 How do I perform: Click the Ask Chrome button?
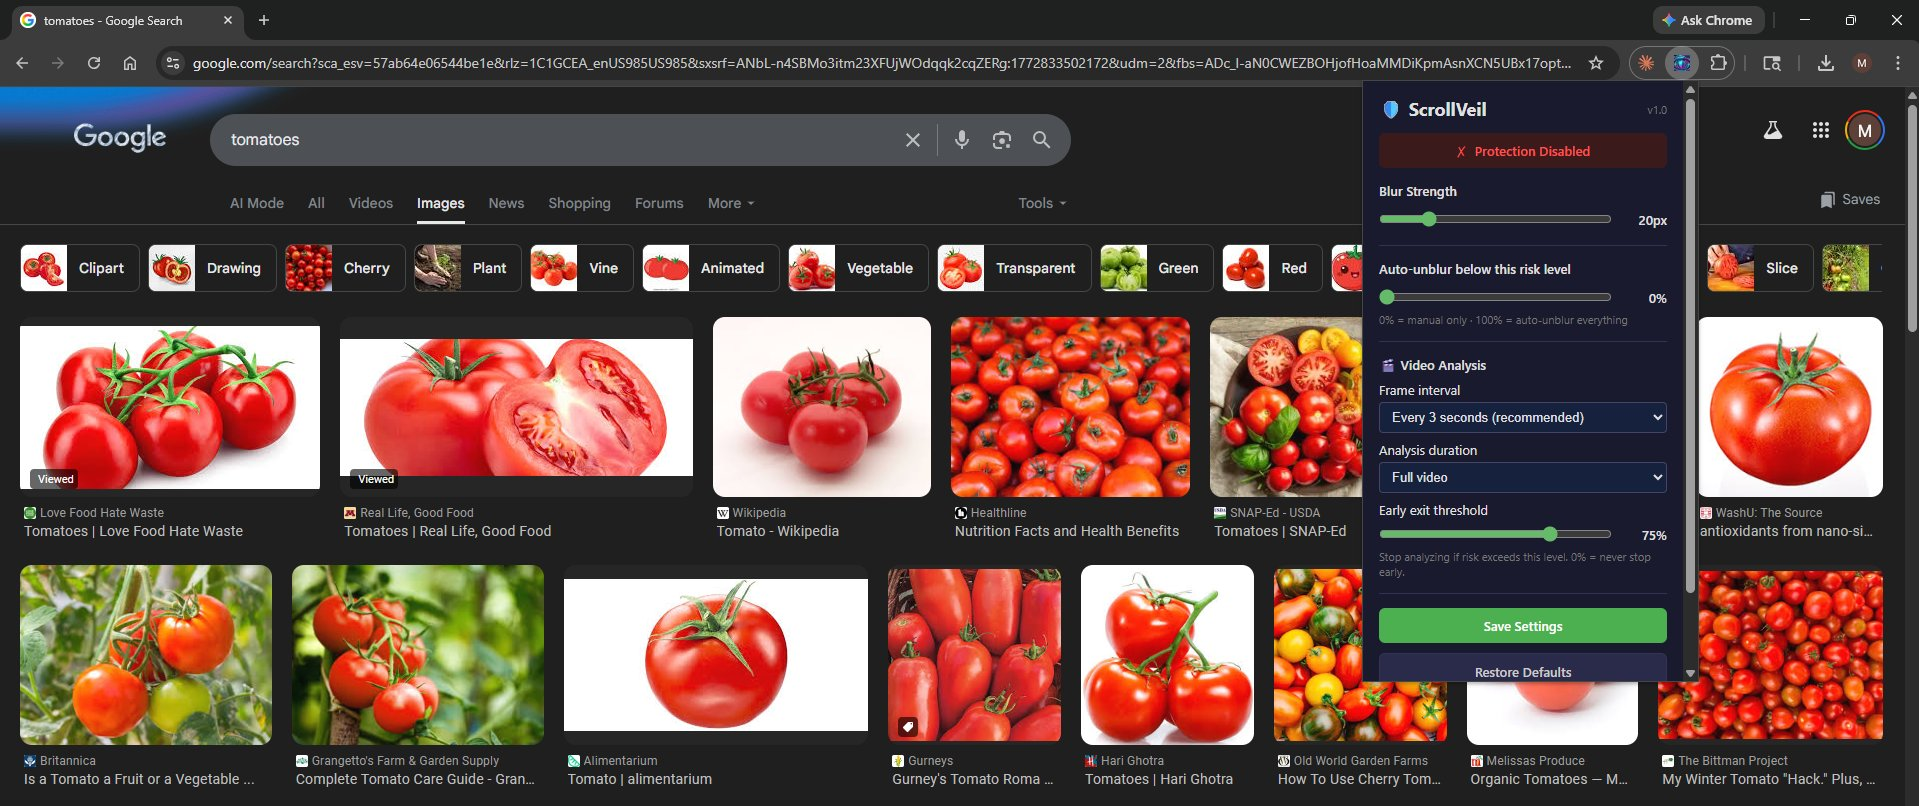[1707, 20]
